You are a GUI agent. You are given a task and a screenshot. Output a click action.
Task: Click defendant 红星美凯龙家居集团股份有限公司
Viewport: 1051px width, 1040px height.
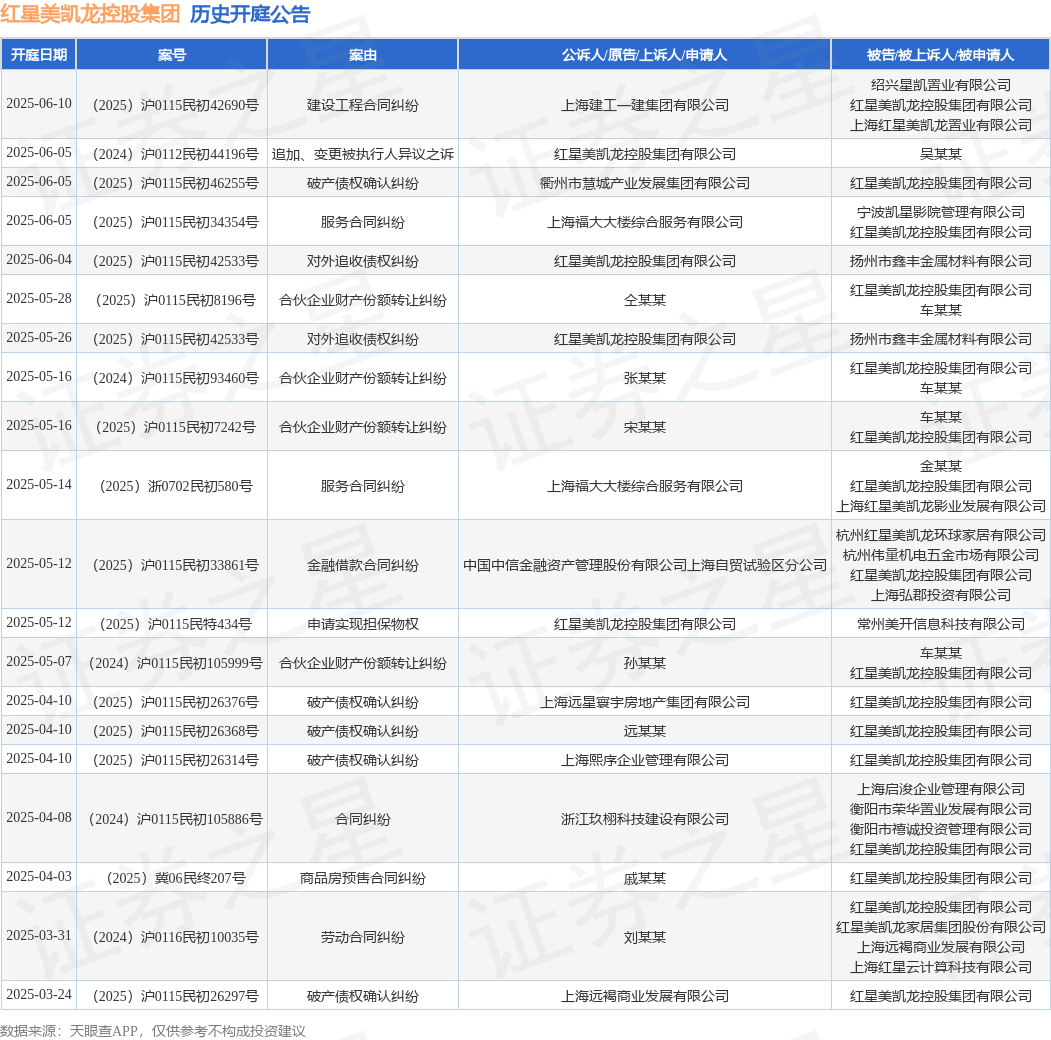tap(940, 927)
